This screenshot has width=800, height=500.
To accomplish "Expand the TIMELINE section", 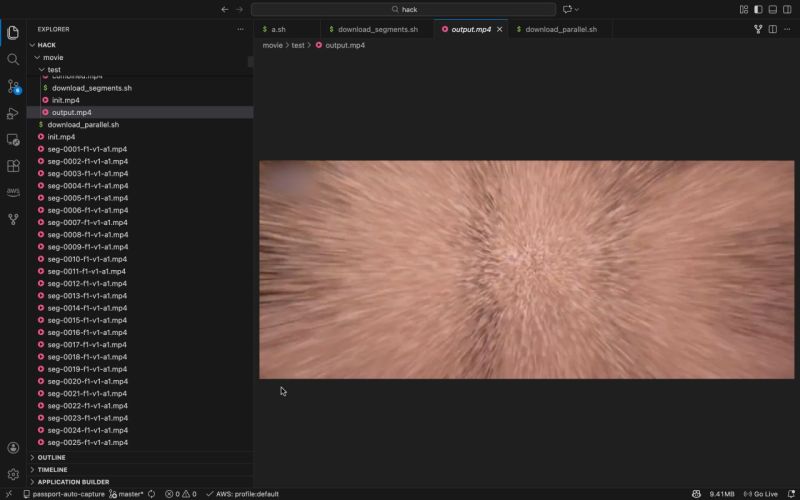I will (140, 469).
